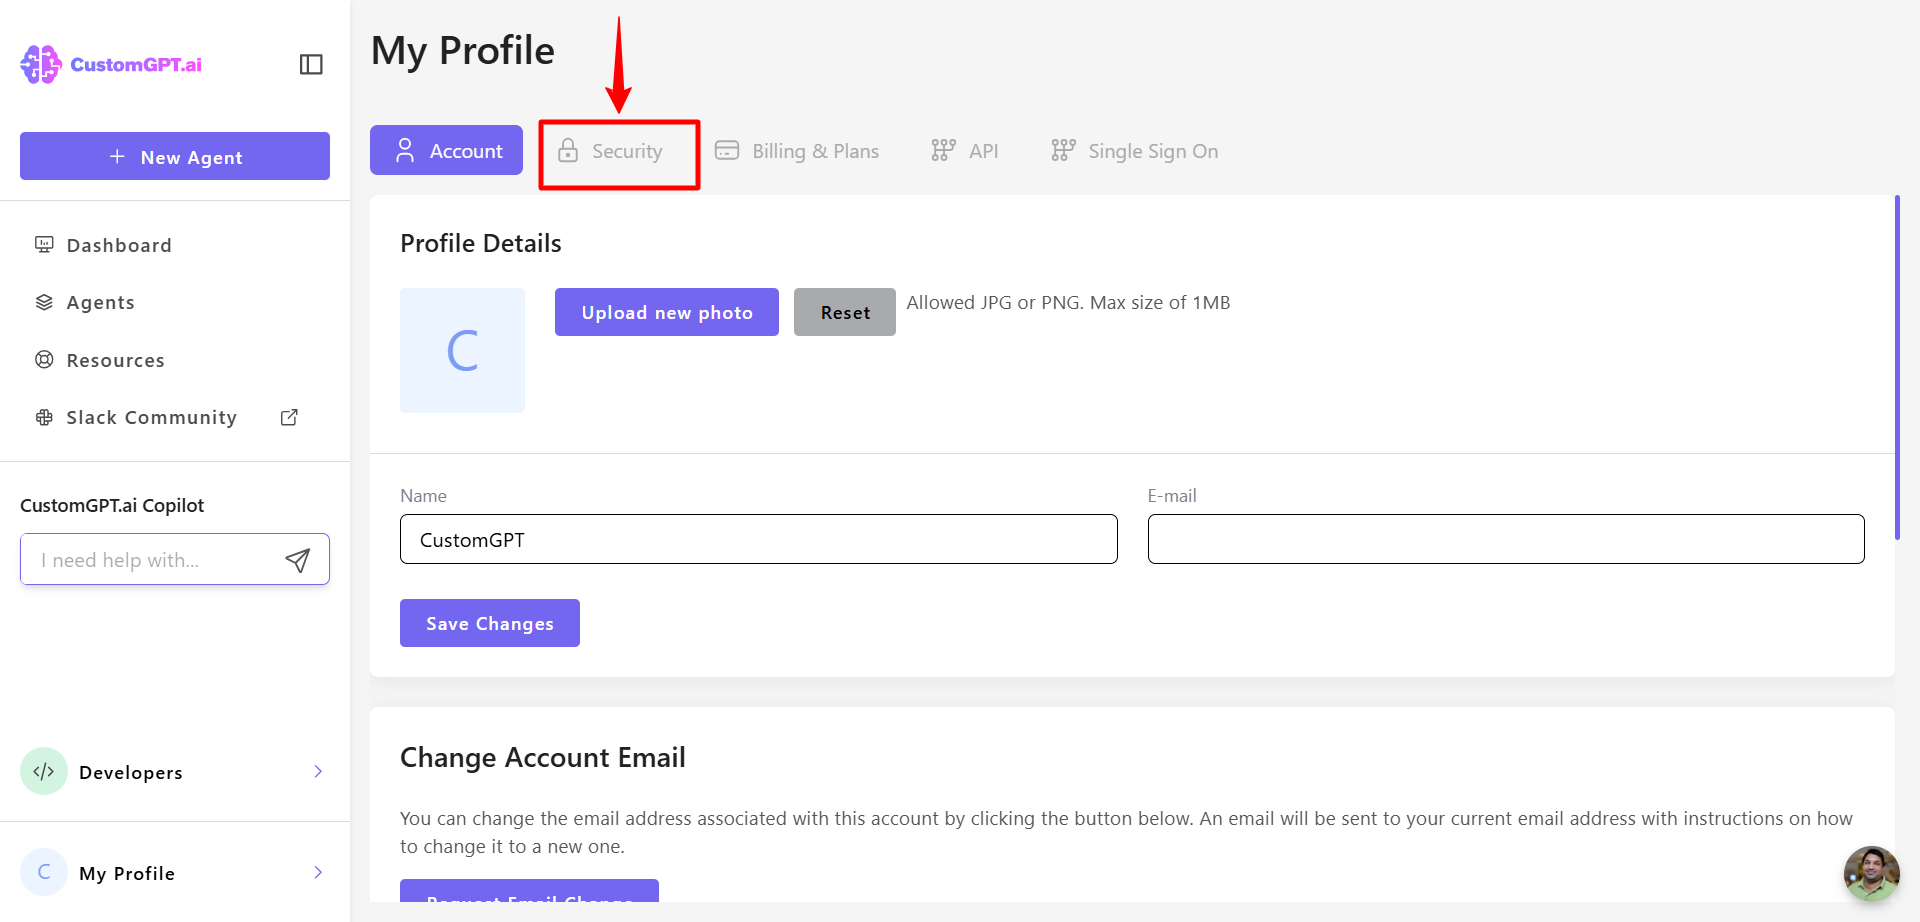Open Resources section

point(115,360)
